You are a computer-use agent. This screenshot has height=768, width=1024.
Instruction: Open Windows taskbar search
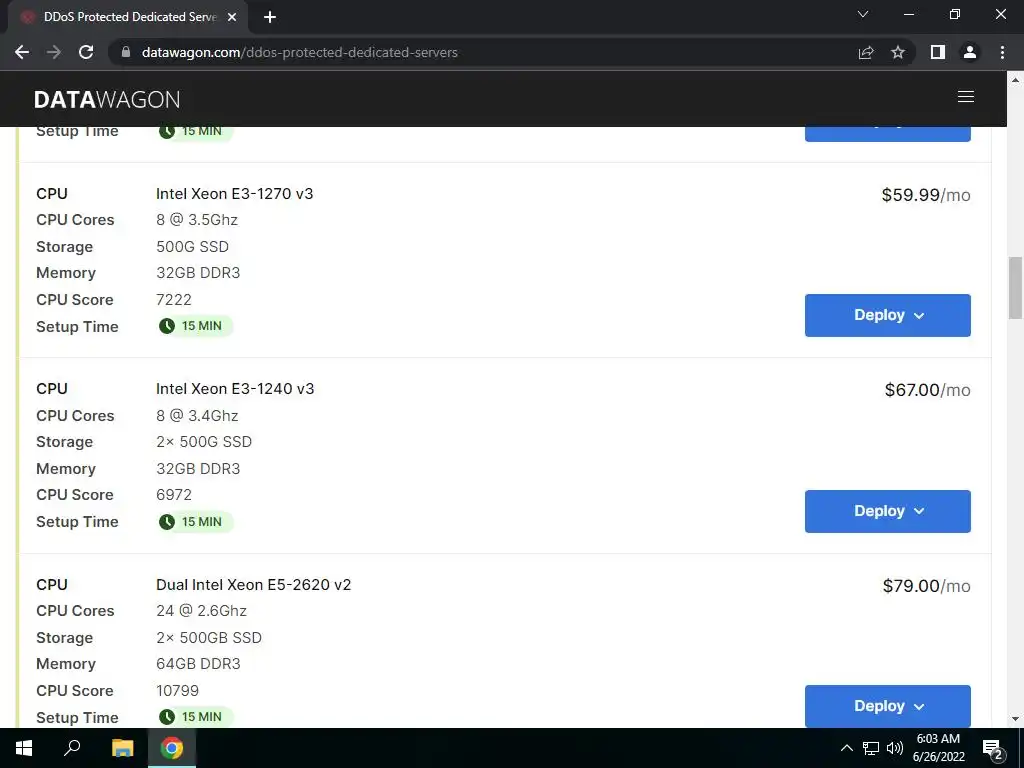[72, 748]
